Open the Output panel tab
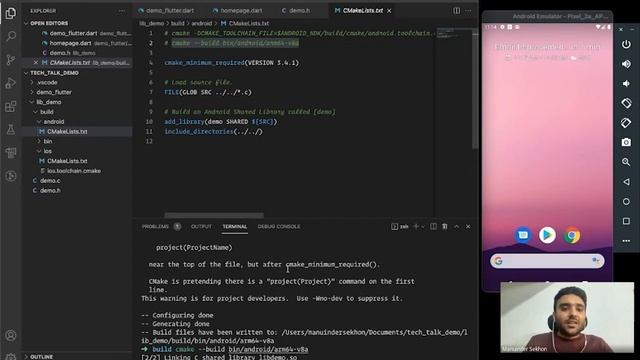Screen dimensions: 640x360 [x=201, y=226]
